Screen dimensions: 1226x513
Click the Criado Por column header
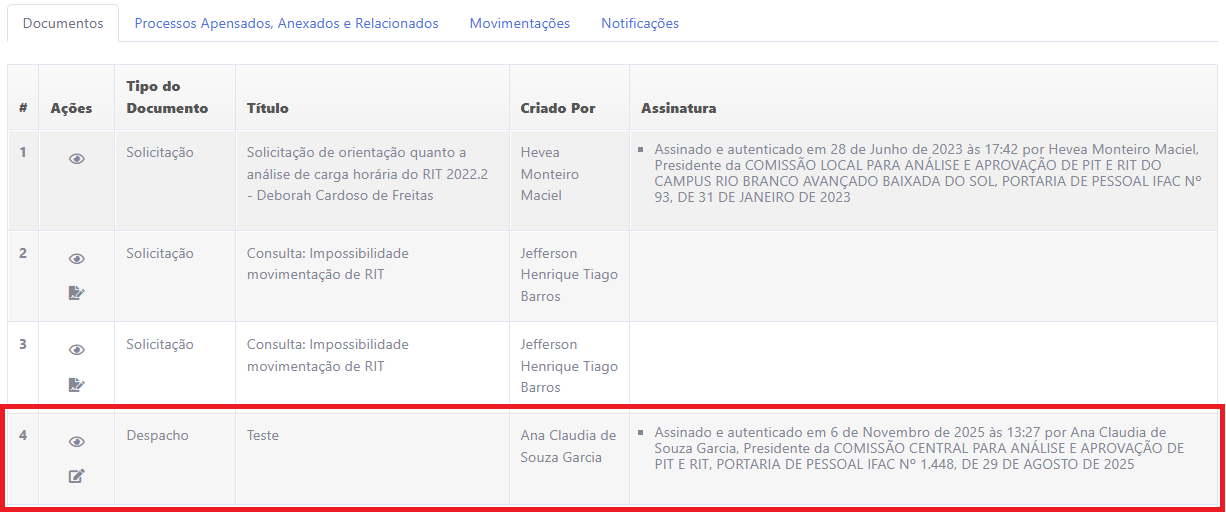(557, 108)
